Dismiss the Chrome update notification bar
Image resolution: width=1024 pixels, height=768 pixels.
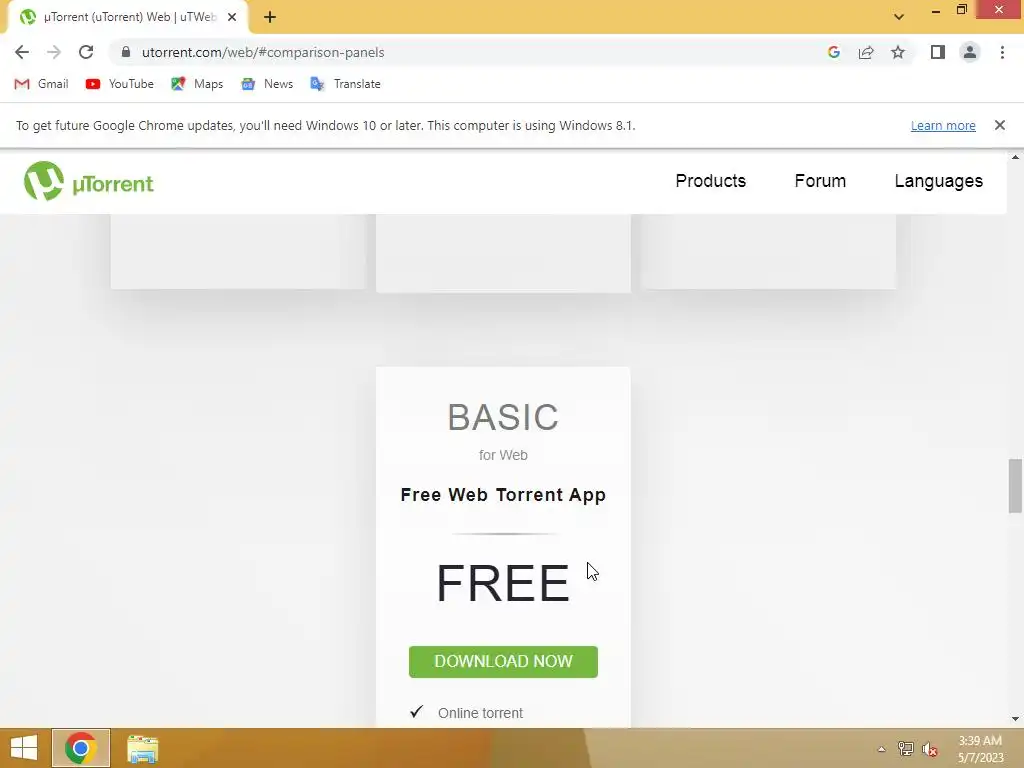click(999, 125)
